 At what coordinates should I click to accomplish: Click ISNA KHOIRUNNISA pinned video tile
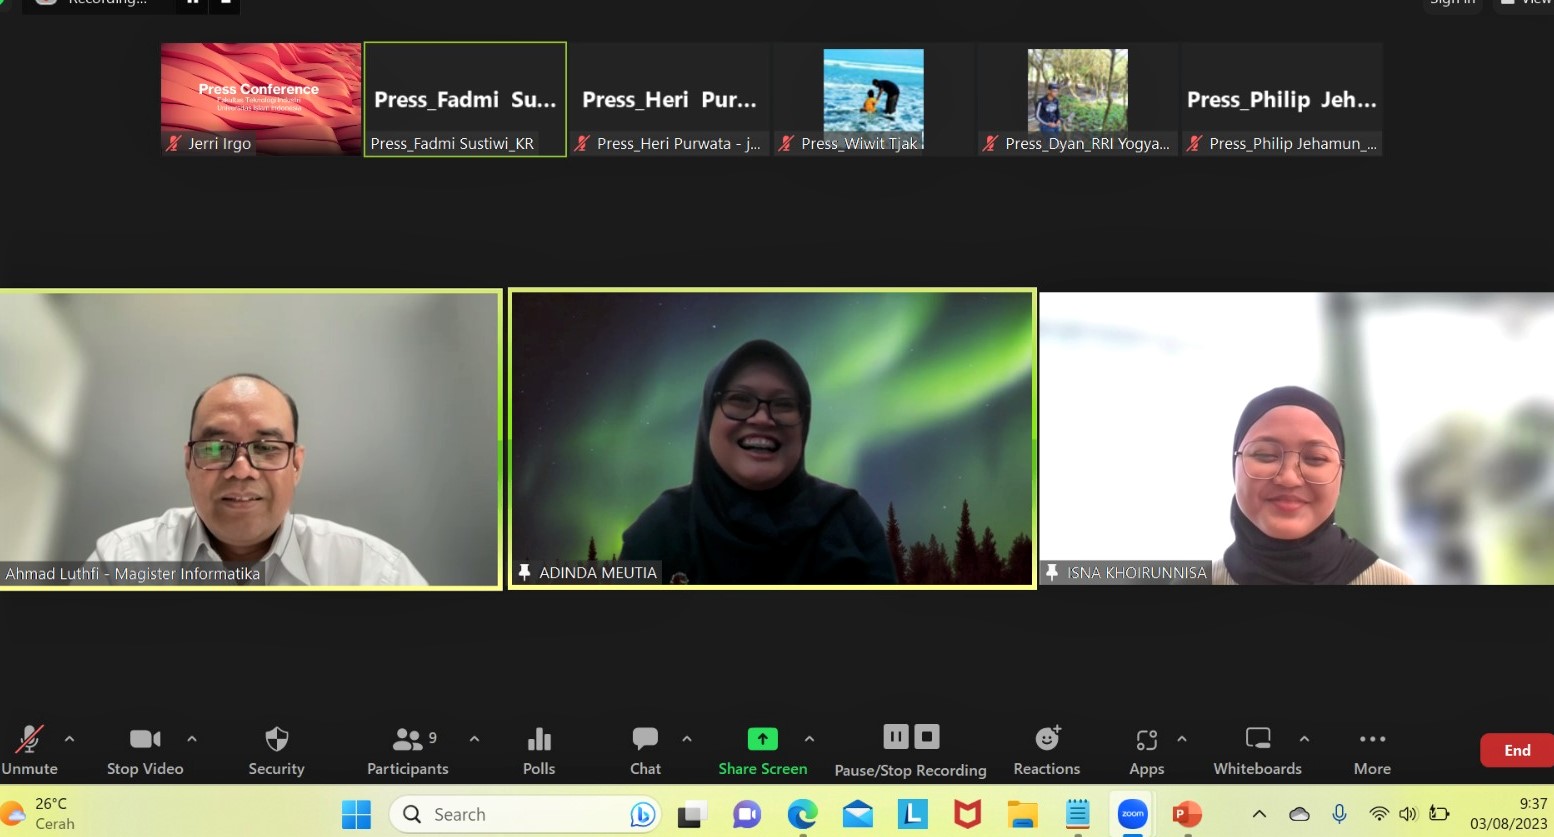1297,439
